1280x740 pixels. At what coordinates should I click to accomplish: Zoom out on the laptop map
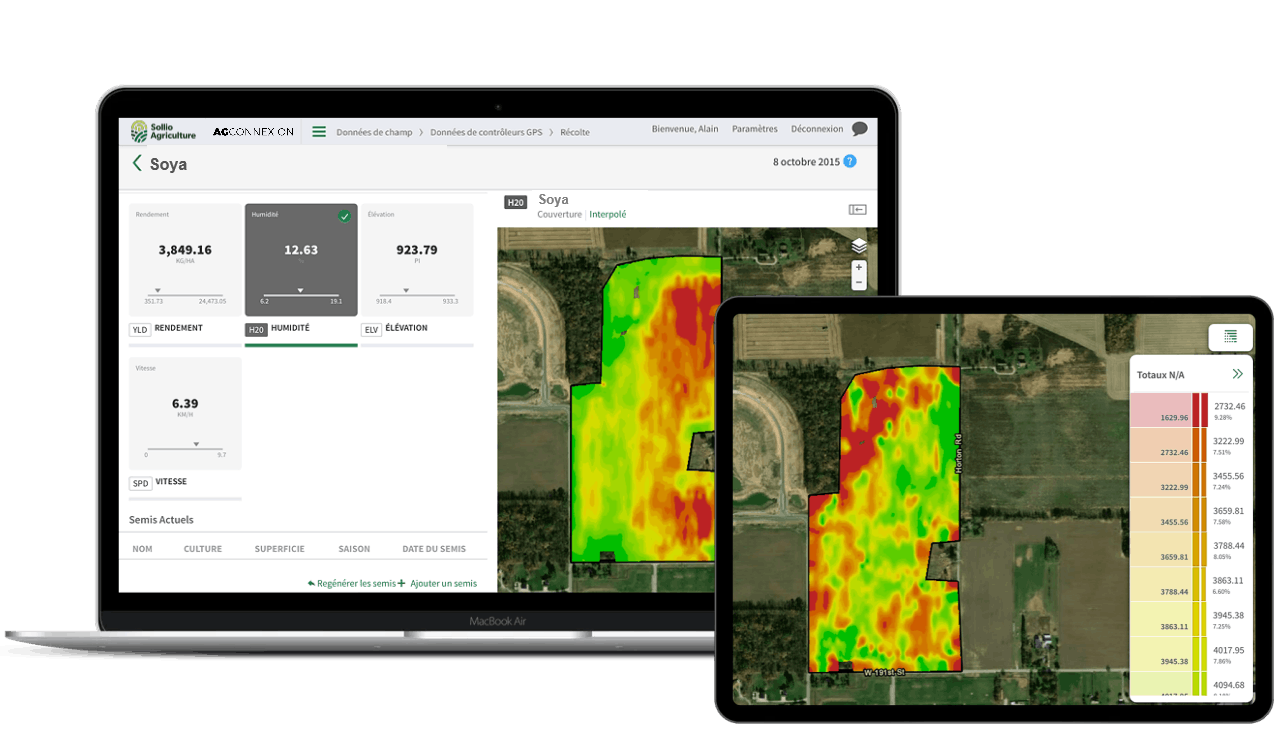click(858, 283)
